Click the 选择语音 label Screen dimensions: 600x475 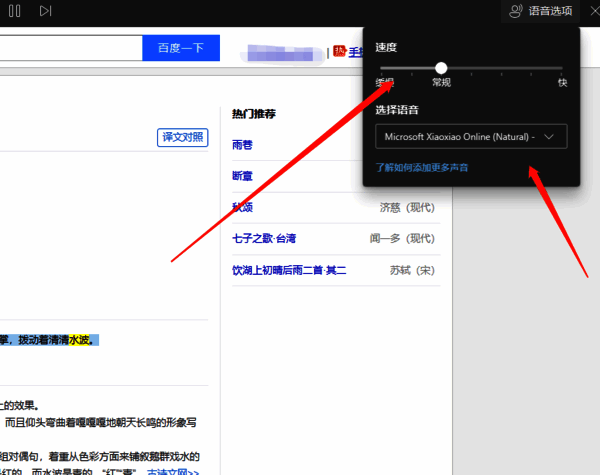click(397, 110)
